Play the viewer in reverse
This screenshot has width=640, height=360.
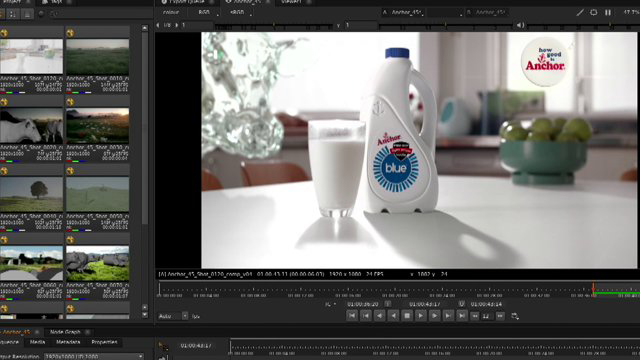pos(393,316)
